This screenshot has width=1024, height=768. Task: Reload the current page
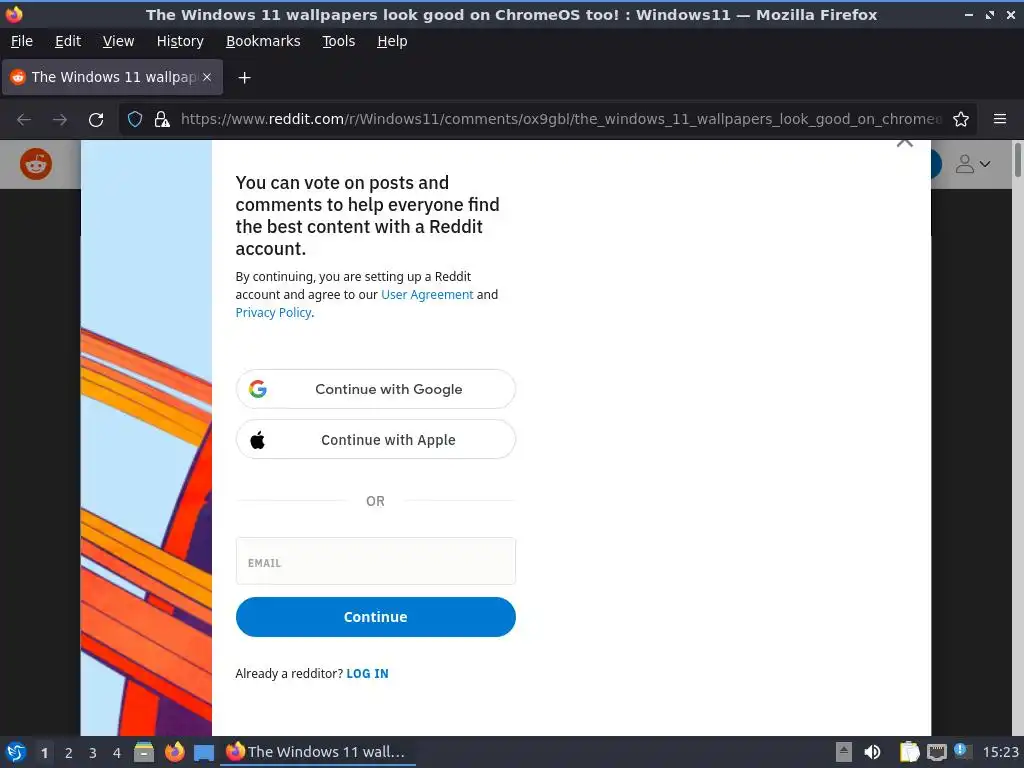point(96,120)
